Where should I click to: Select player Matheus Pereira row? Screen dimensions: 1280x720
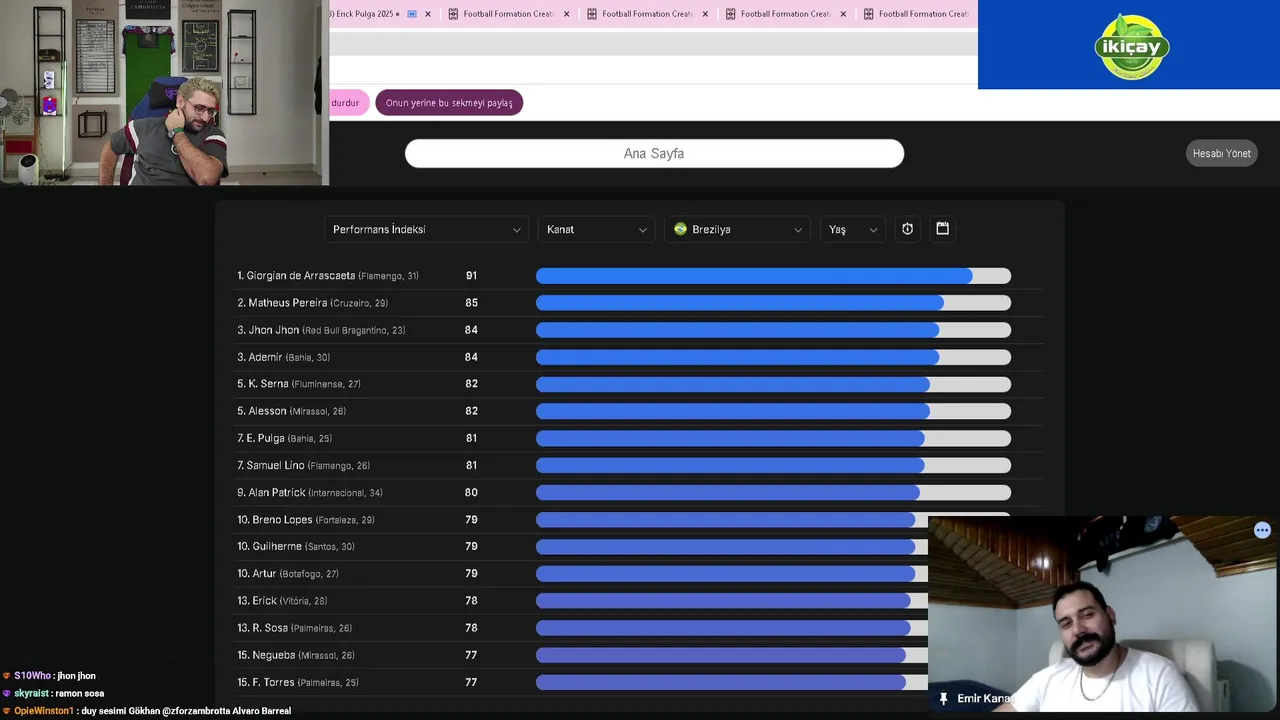tap(638, 303)
